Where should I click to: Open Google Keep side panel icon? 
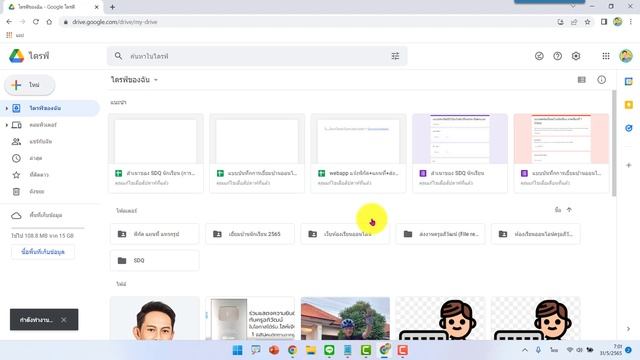tap(629, 105)
